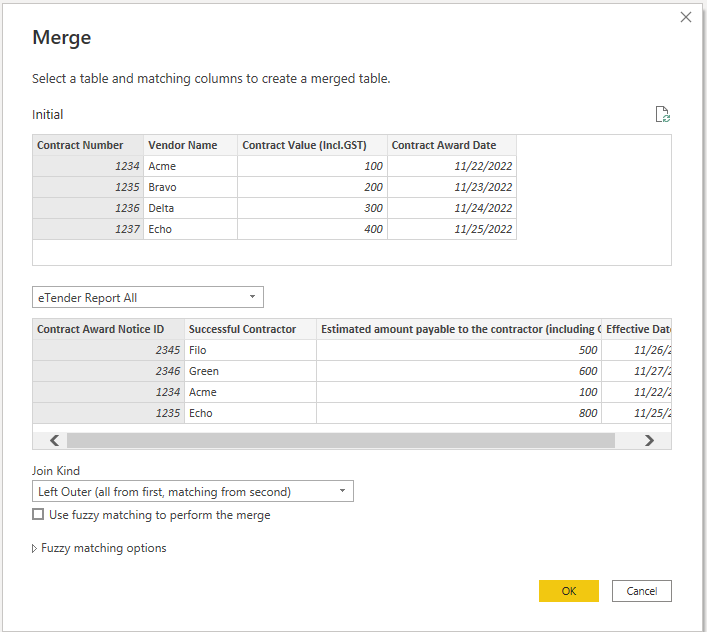Click the Echo cell in Initial table

(190, 229)
